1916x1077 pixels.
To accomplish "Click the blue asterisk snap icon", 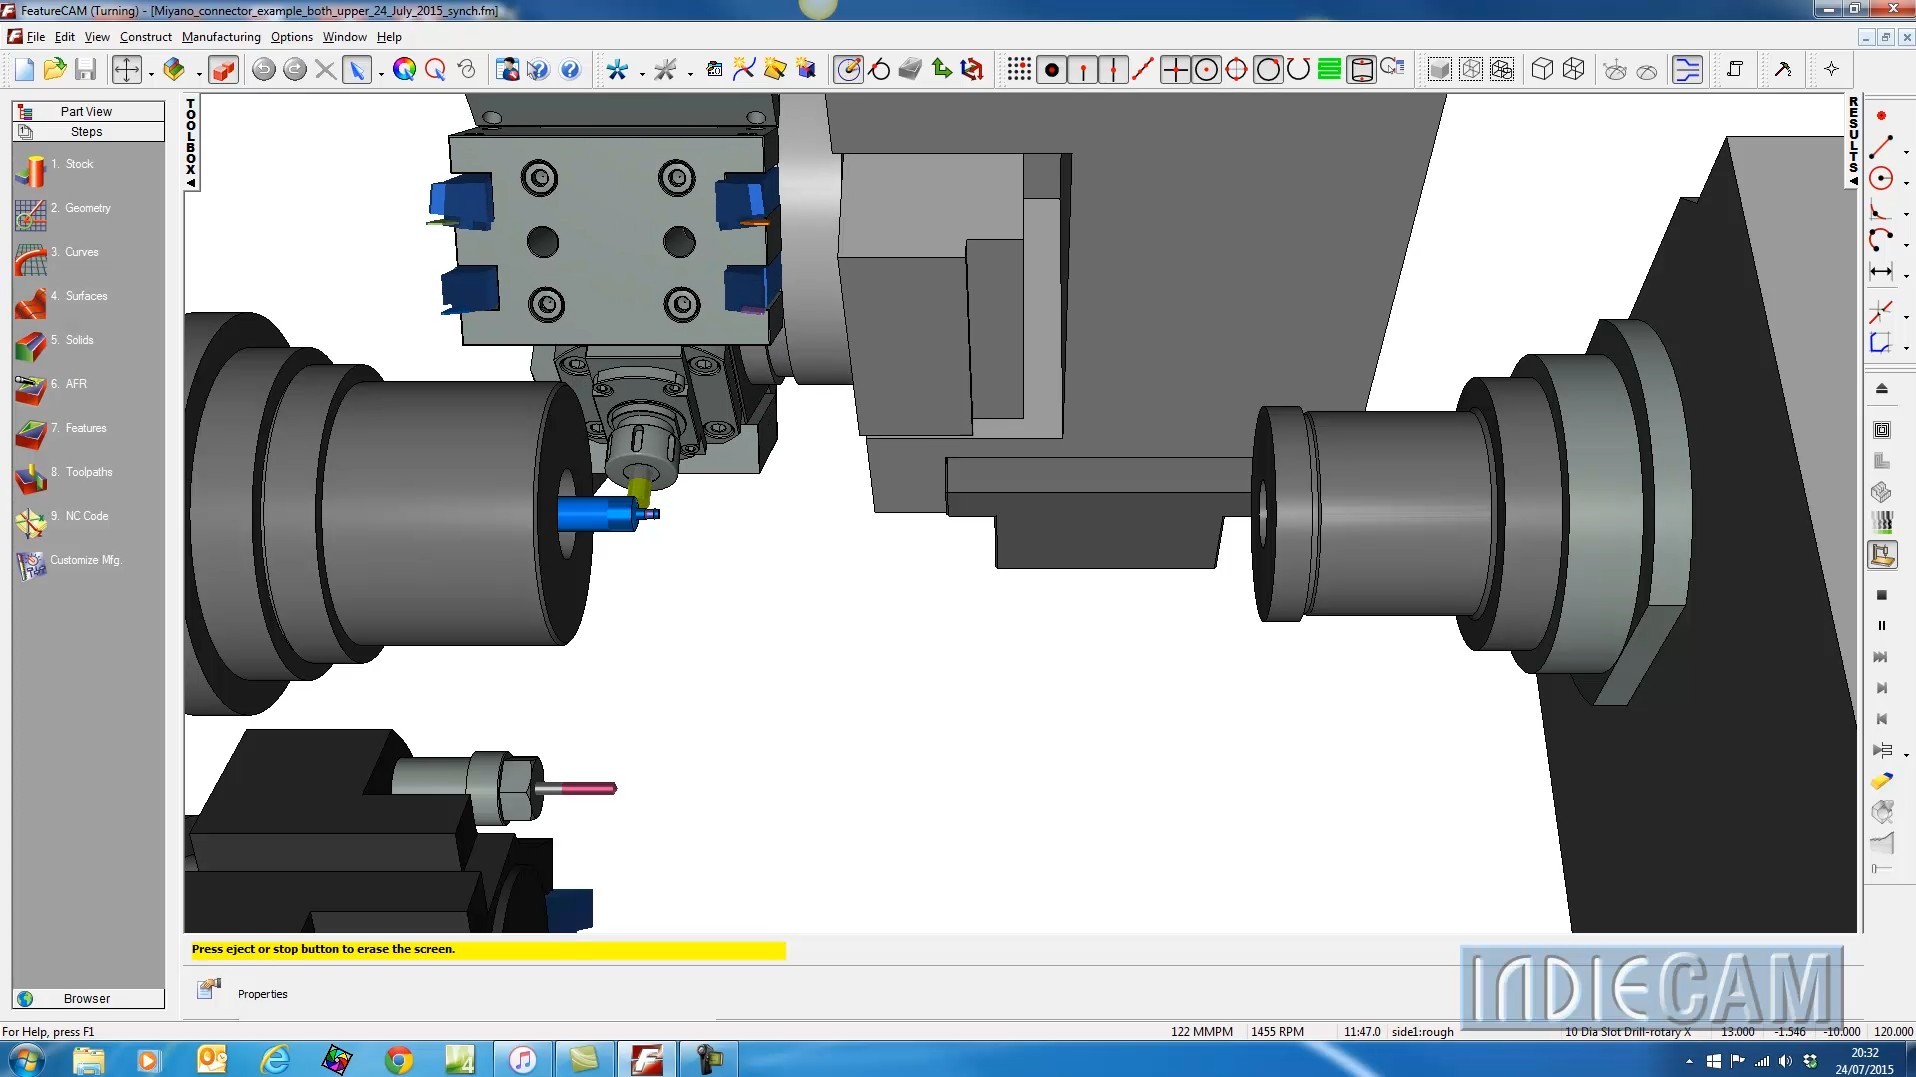I will (x=617, y=69).
